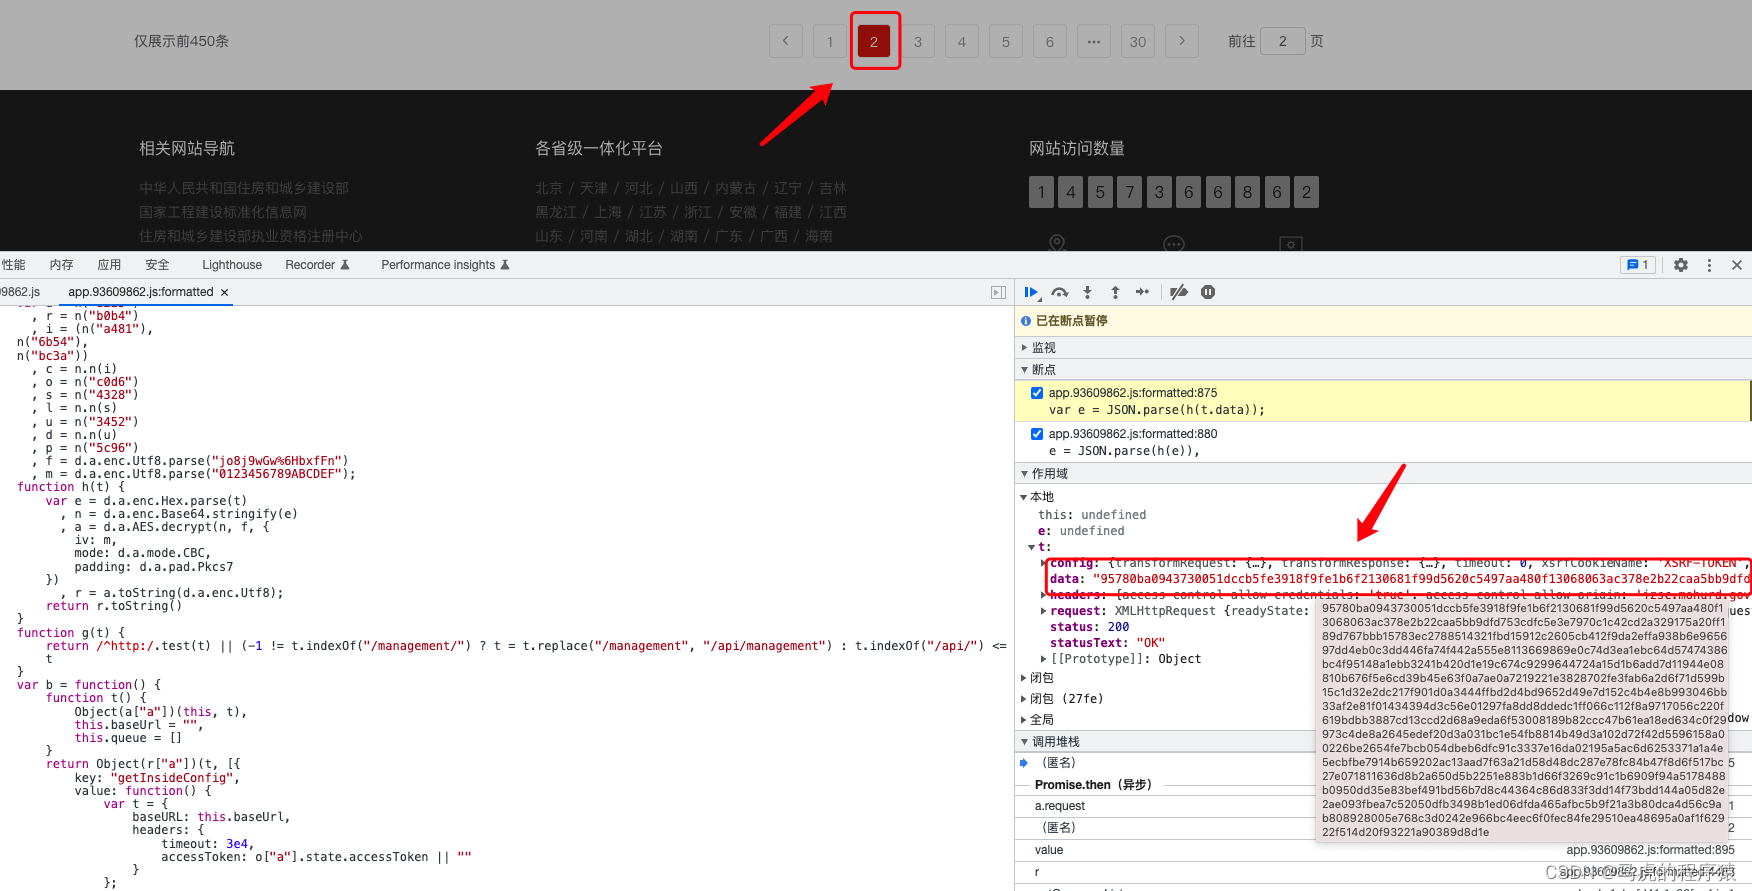1752x891 pixels.
Task: Open the 安全 tab
Action: 157,265
